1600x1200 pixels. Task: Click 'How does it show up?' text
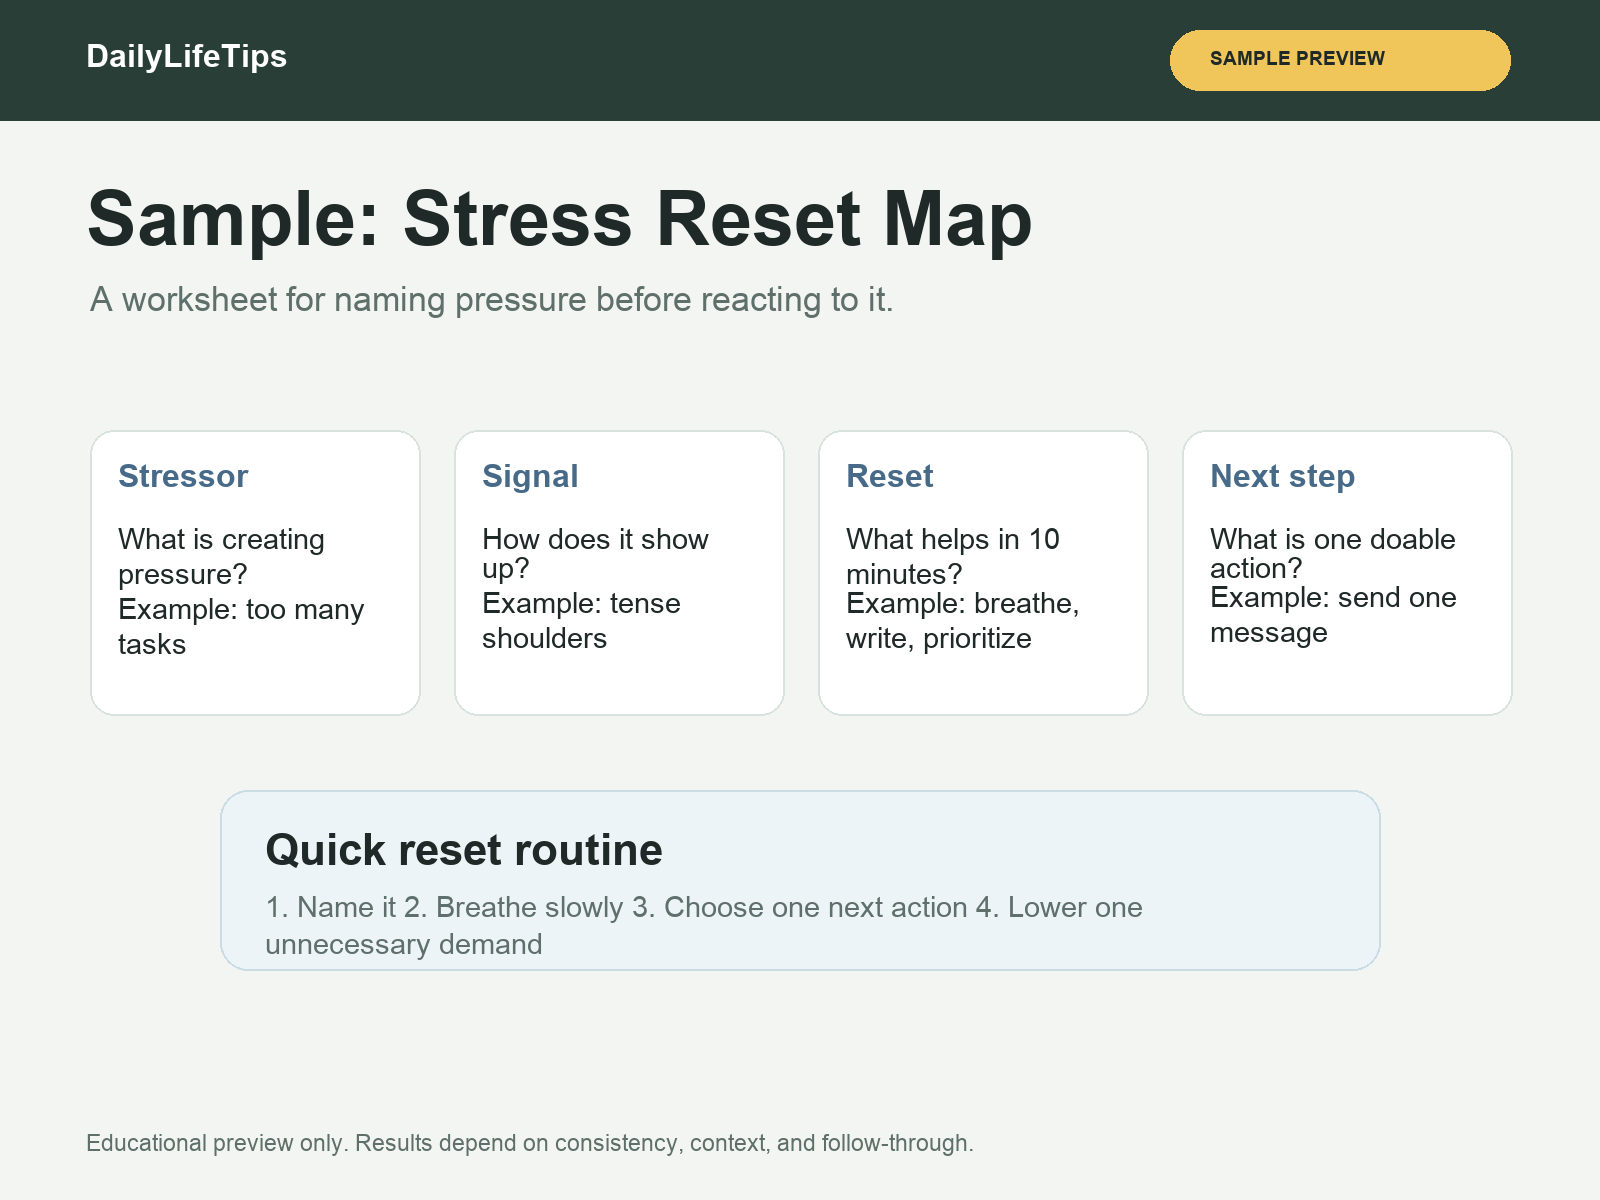click(595, 553)
